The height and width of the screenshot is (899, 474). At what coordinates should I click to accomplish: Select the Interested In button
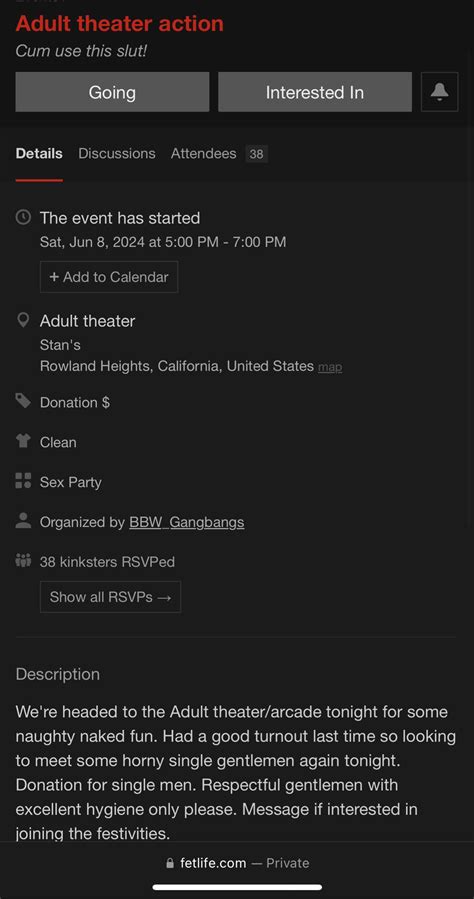click(315, 92)
